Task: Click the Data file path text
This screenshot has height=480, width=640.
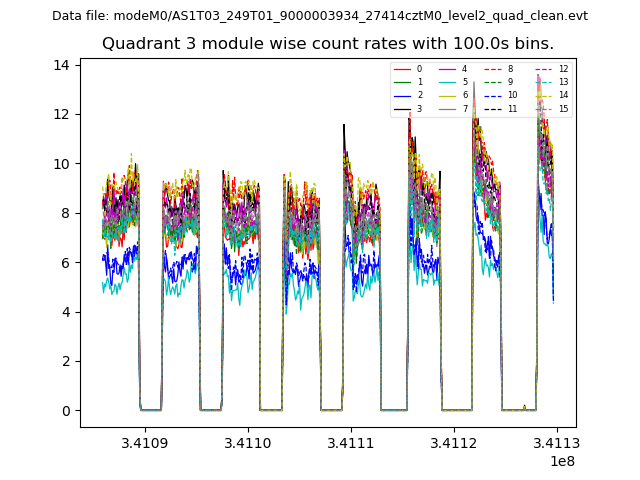Action: [320, 16]
